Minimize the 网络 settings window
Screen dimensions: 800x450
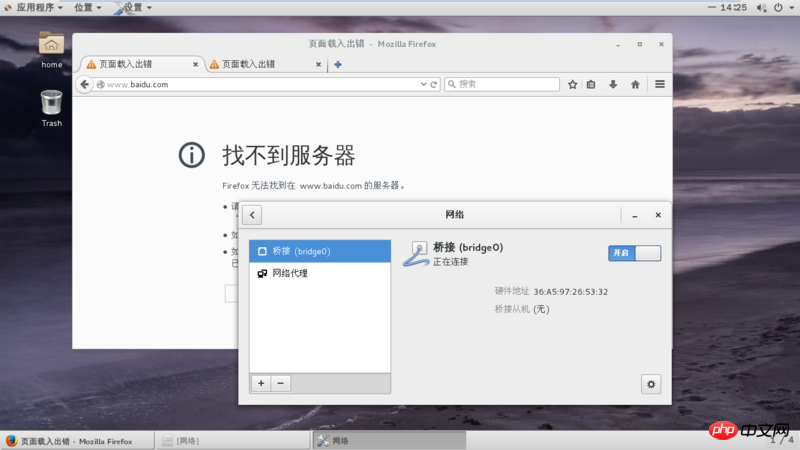(x=635, y=215)
